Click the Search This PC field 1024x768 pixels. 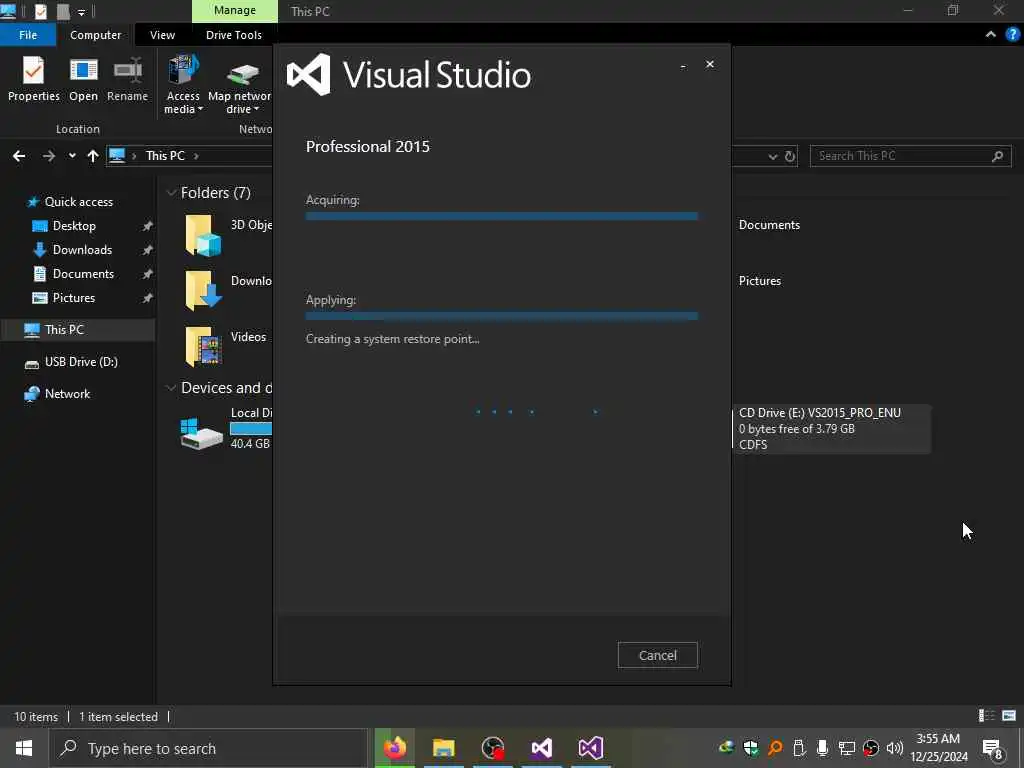[910, 156]
